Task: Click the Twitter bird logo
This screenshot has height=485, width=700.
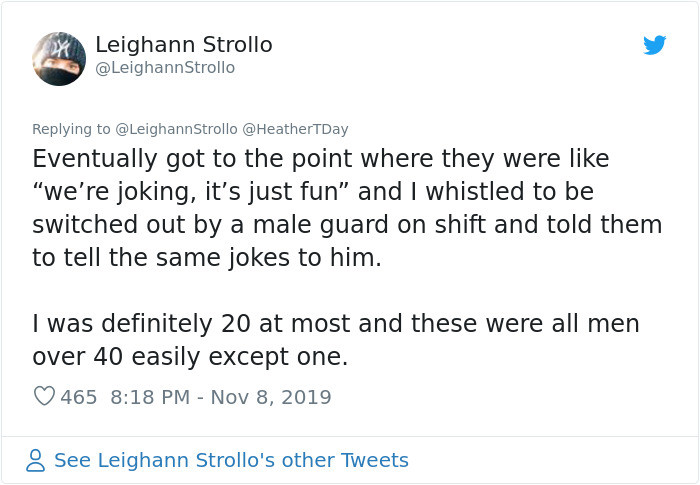Action: [655, 45]
